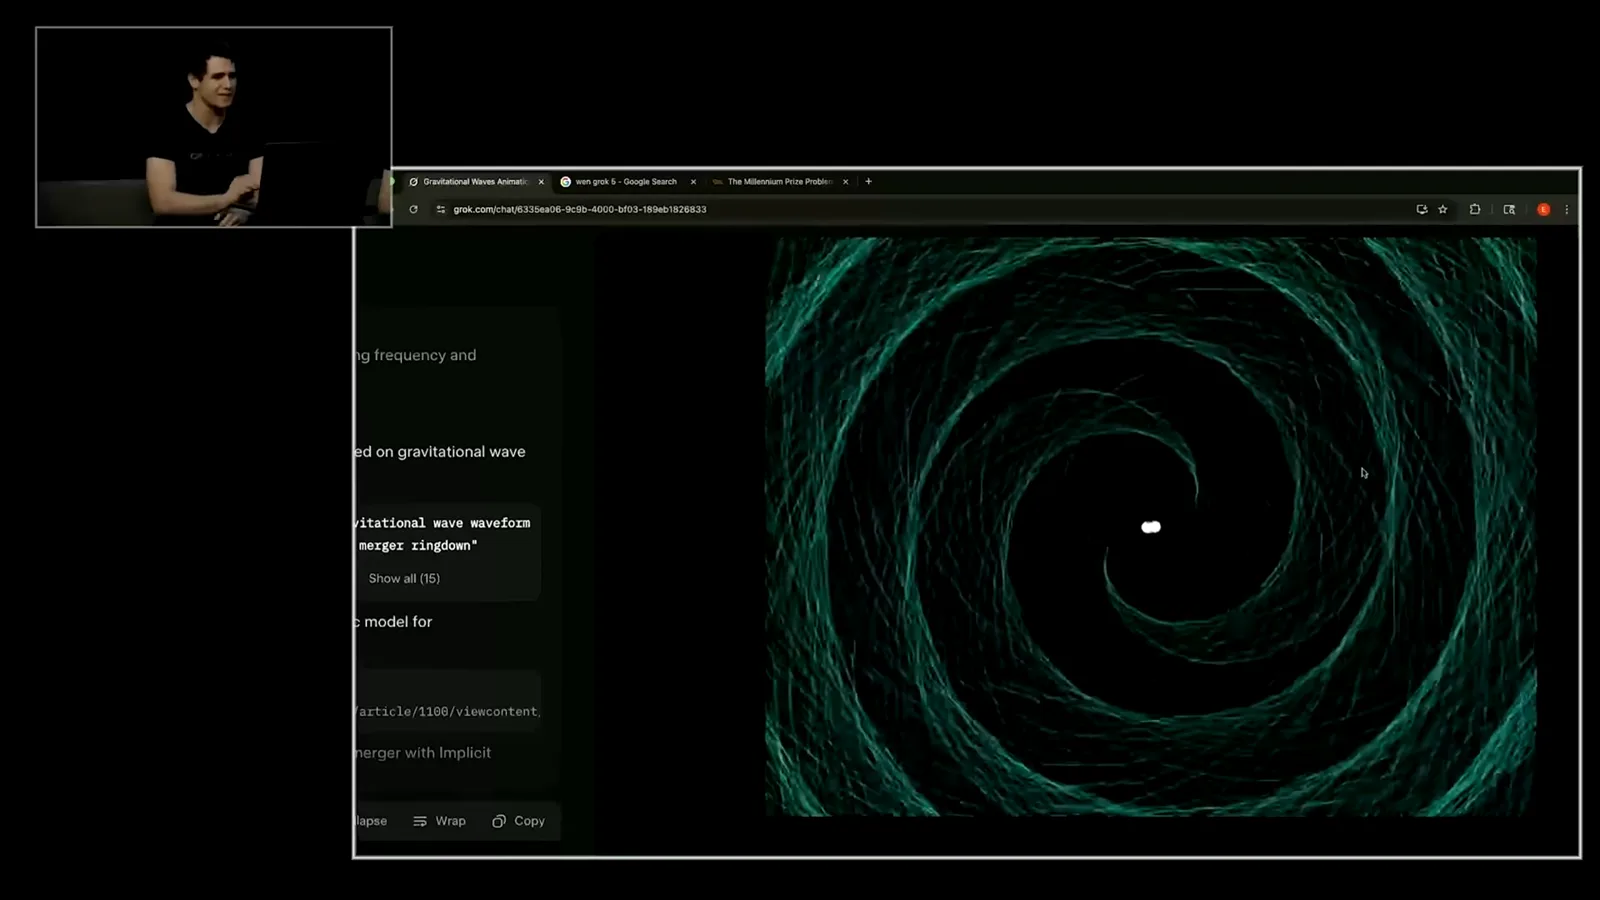Image resolution: width=1600 pixels, height=900 pixels.
Task: Click the presenter webcam video thumbnail
Action: (214, 127)
